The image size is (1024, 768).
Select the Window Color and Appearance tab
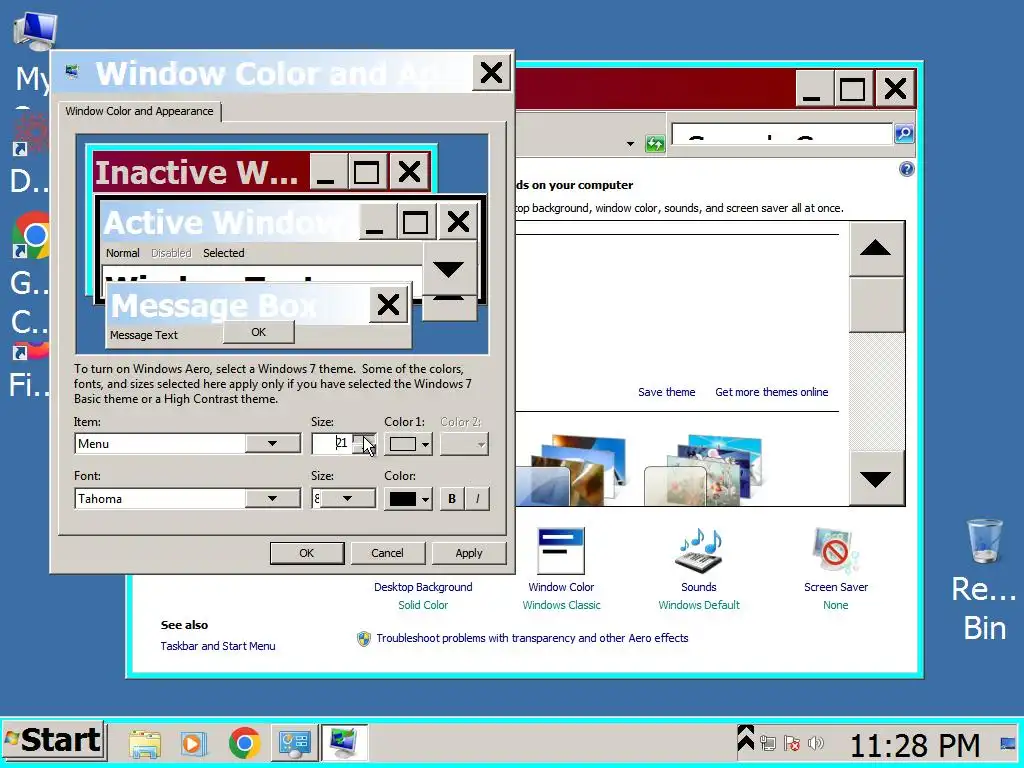[x=139, y=111]
